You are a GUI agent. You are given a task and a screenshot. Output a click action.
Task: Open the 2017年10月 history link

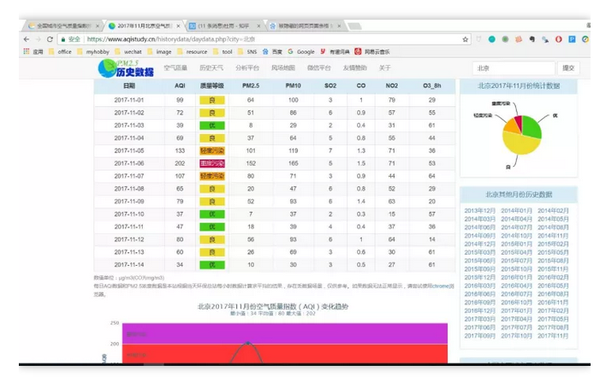click(516, 336)
